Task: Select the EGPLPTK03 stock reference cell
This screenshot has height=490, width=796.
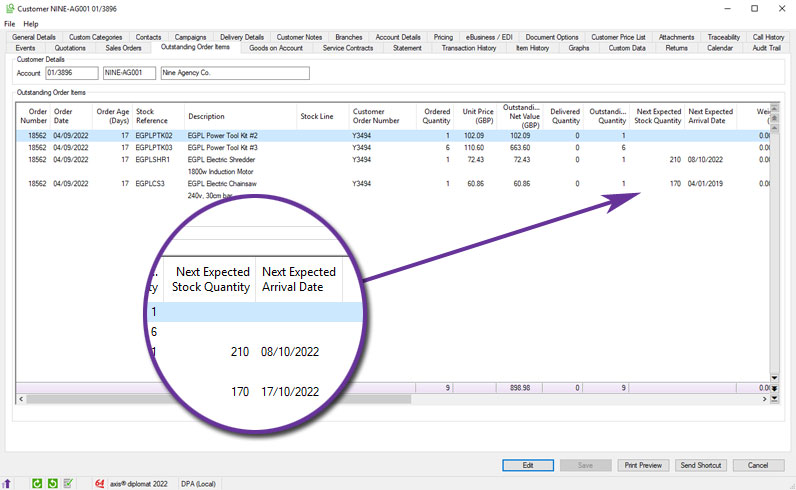Action: coord(154,147)
